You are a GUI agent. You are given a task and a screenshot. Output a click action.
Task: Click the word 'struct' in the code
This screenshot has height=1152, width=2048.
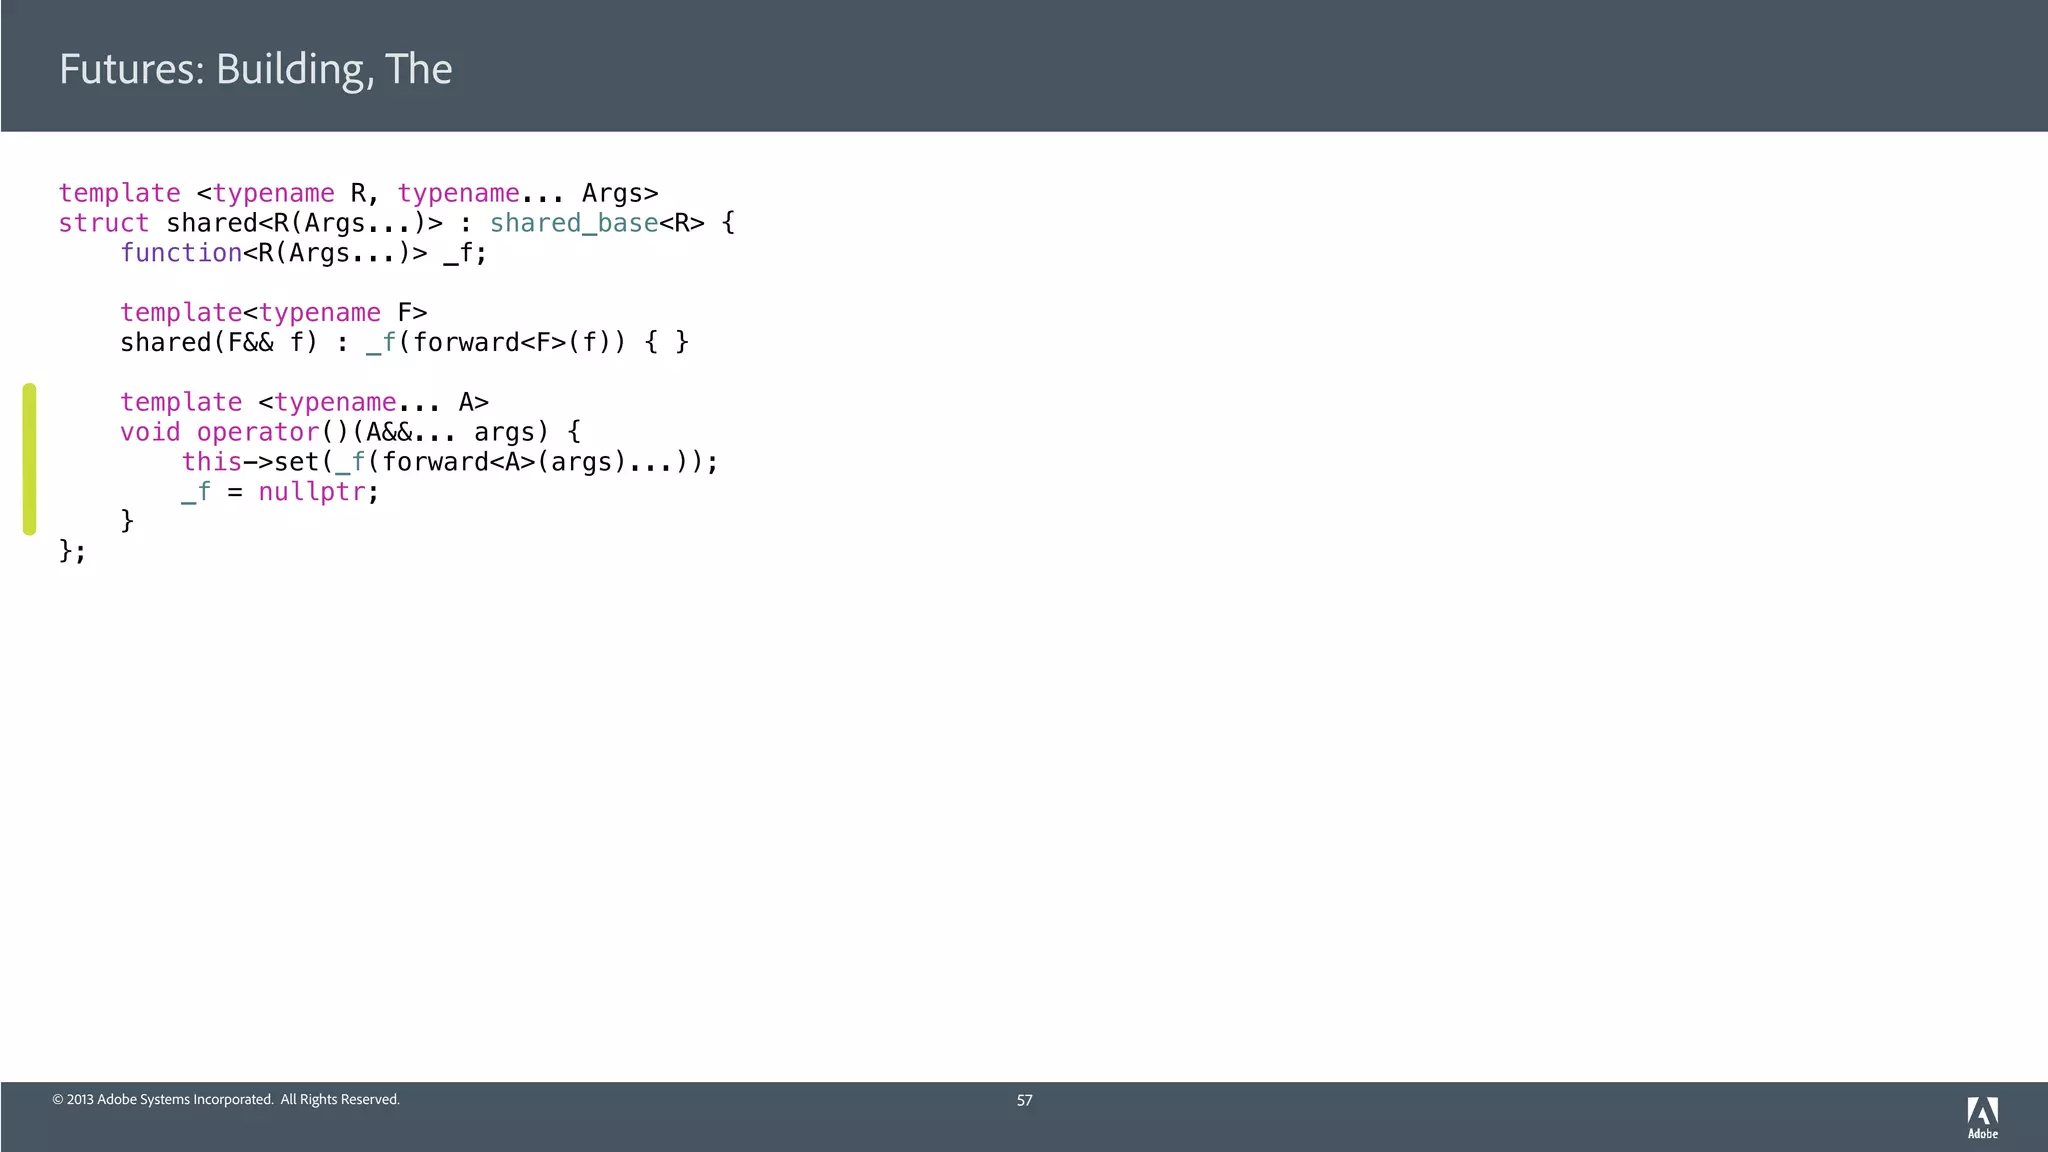[103, 223]
